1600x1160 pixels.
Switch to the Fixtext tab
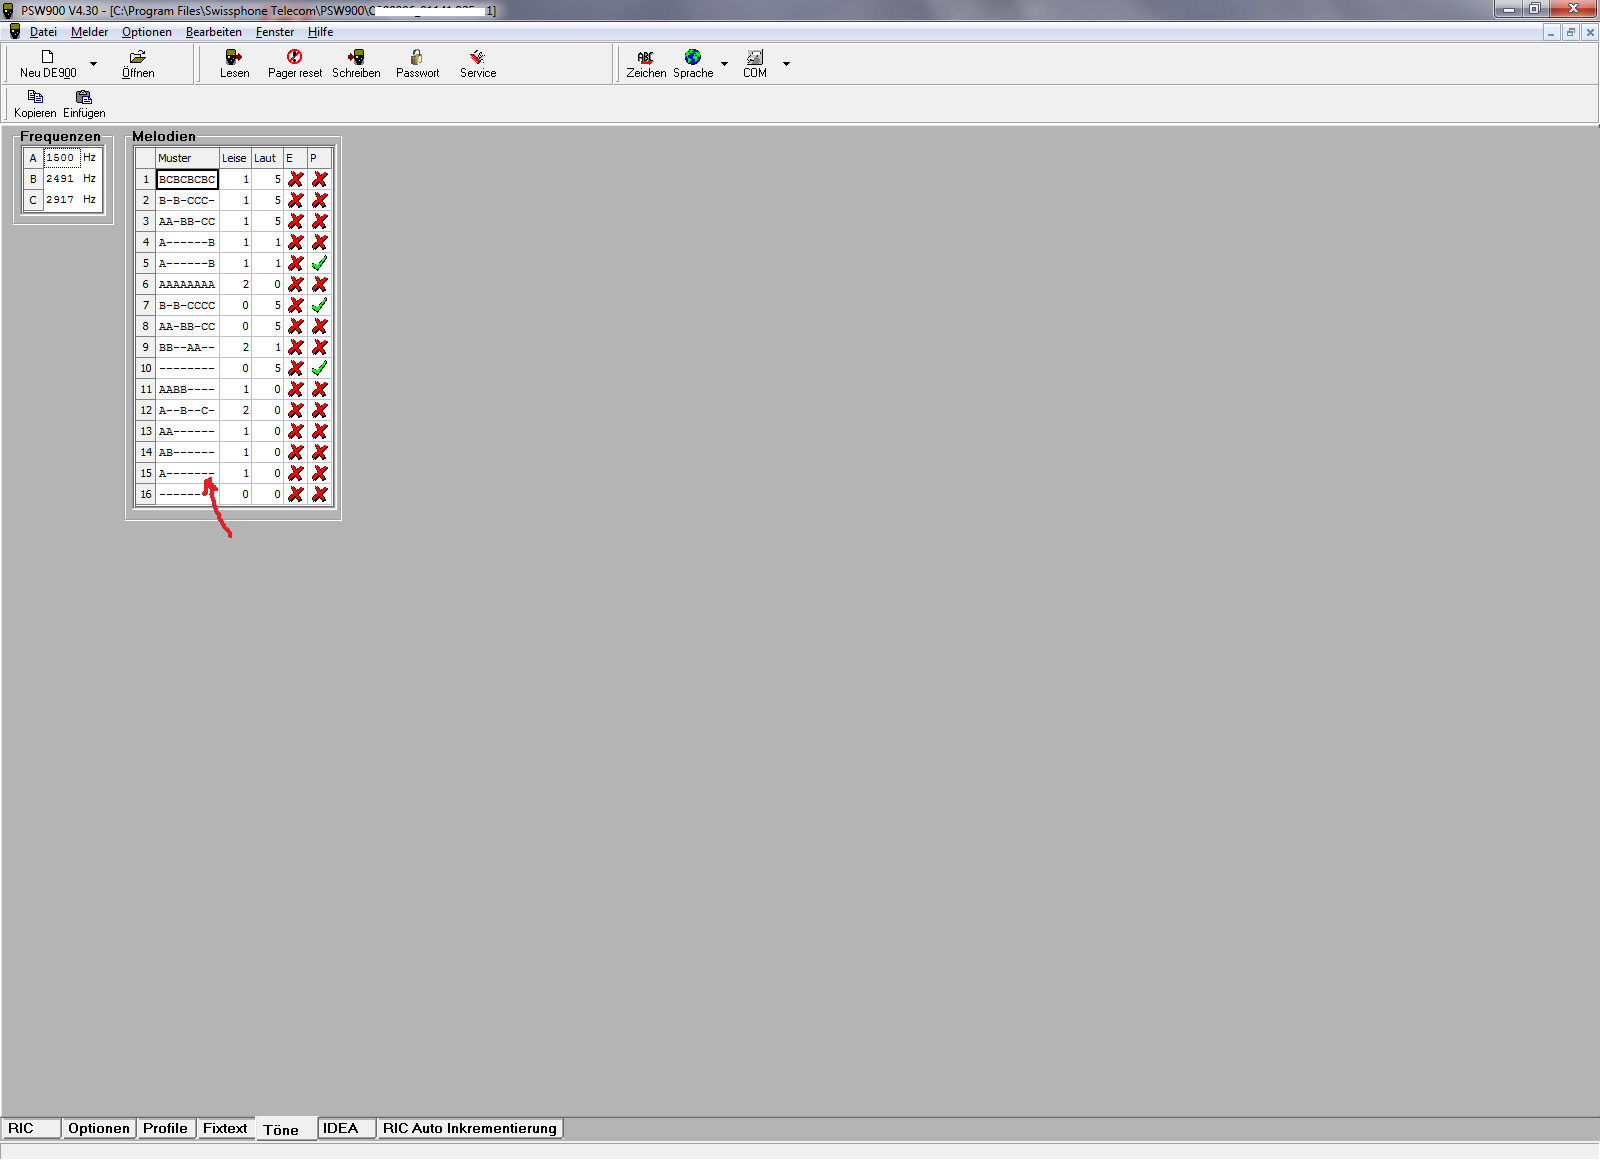pos(225,1129)
